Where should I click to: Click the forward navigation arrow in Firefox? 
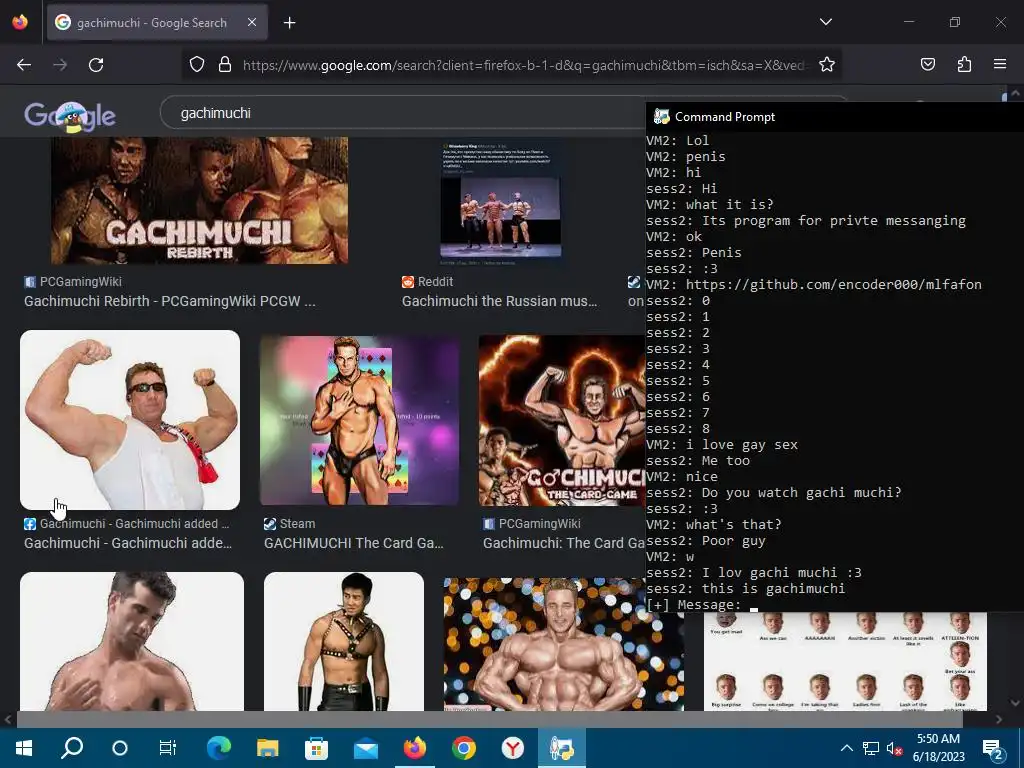[x=60, y=65]
